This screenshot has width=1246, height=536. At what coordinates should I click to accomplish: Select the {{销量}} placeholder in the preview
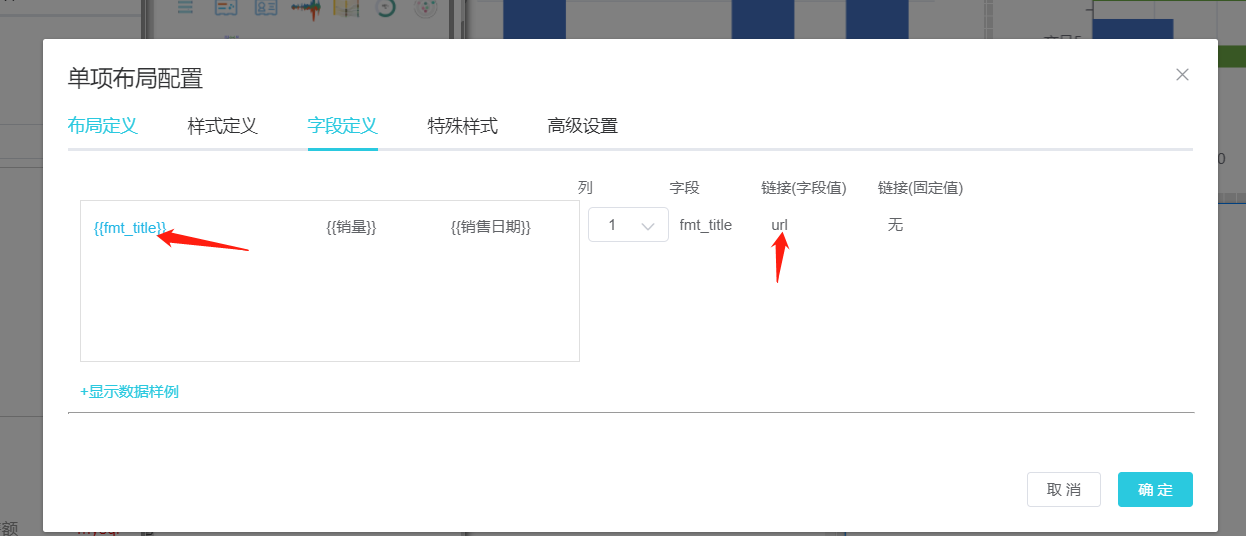tap(351, 228)
